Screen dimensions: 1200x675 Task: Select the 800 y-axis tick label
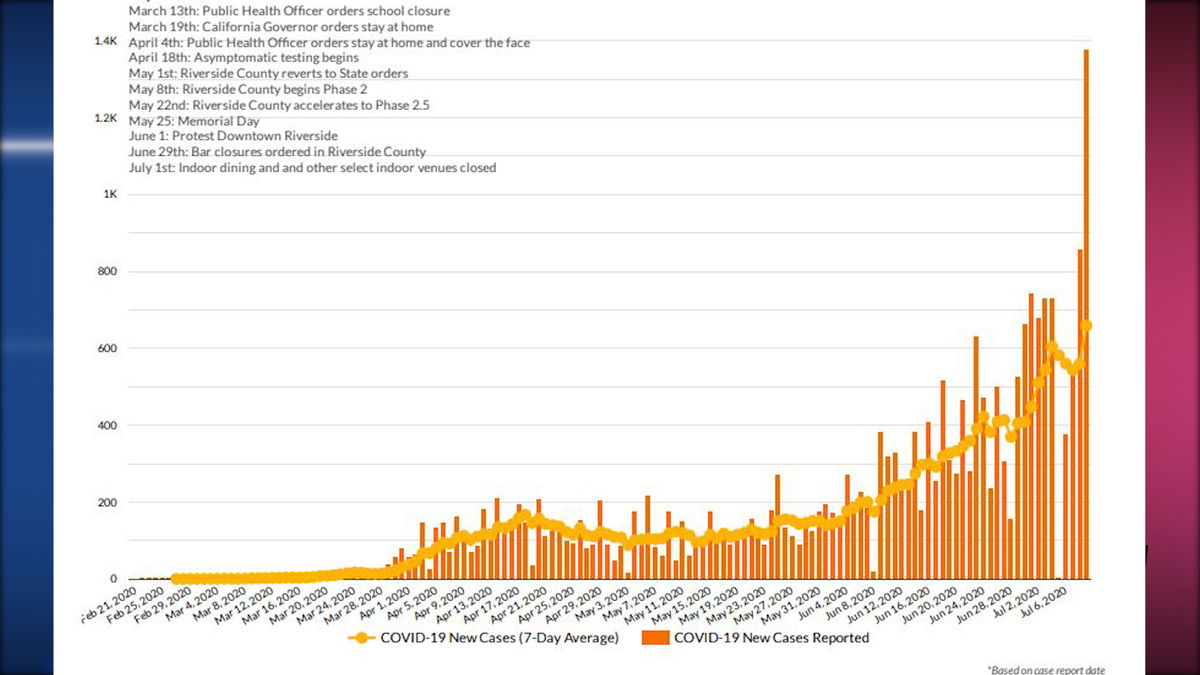[107, 272]
